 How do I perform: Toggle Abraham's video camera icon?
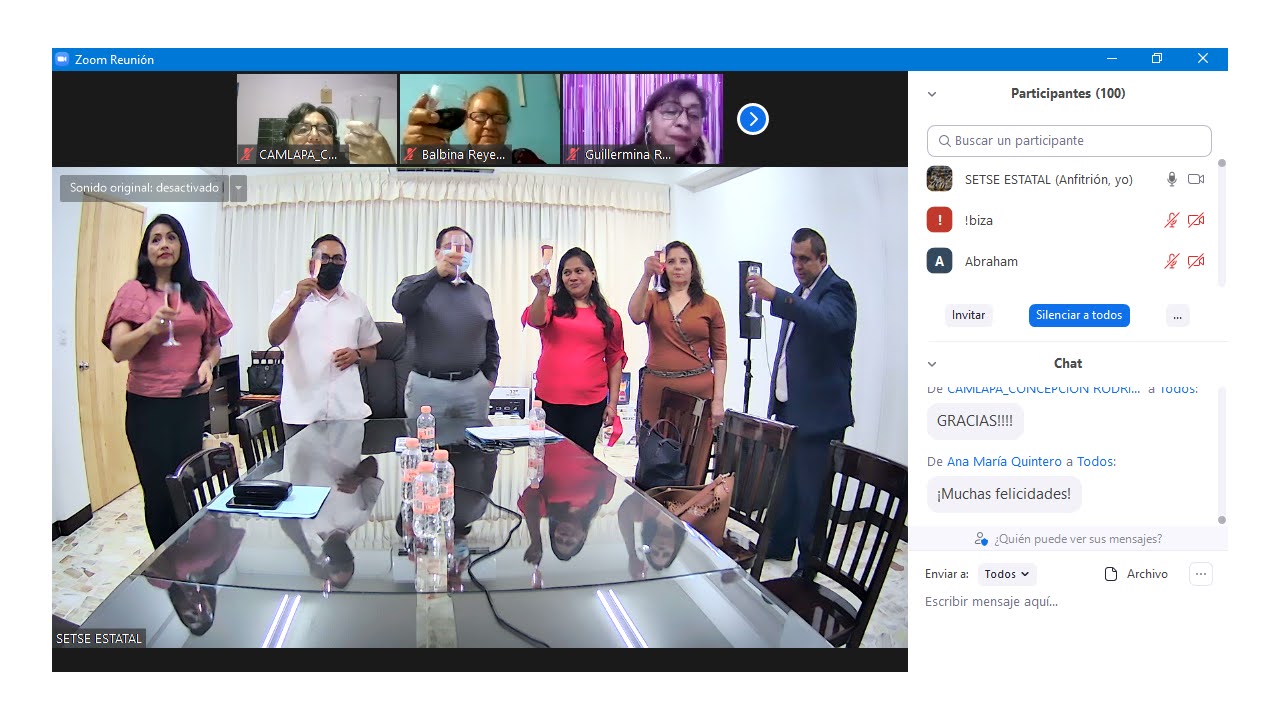(x=1196, y=261)
